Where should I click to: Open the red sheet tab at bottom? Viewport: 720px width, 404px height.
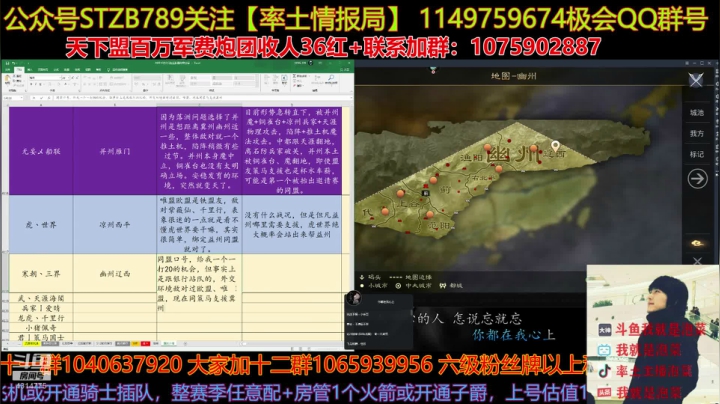click(146, 343)
